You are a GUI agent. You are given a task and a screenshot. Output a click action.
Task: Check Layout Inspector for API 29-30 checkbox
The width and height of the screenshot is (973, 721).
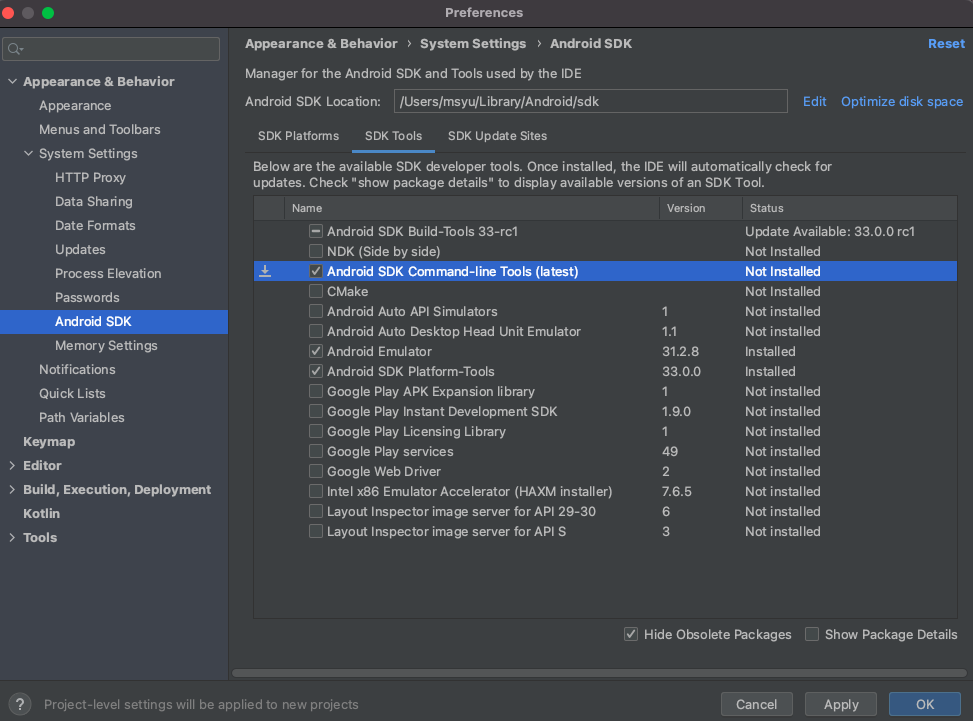(316, 511)
